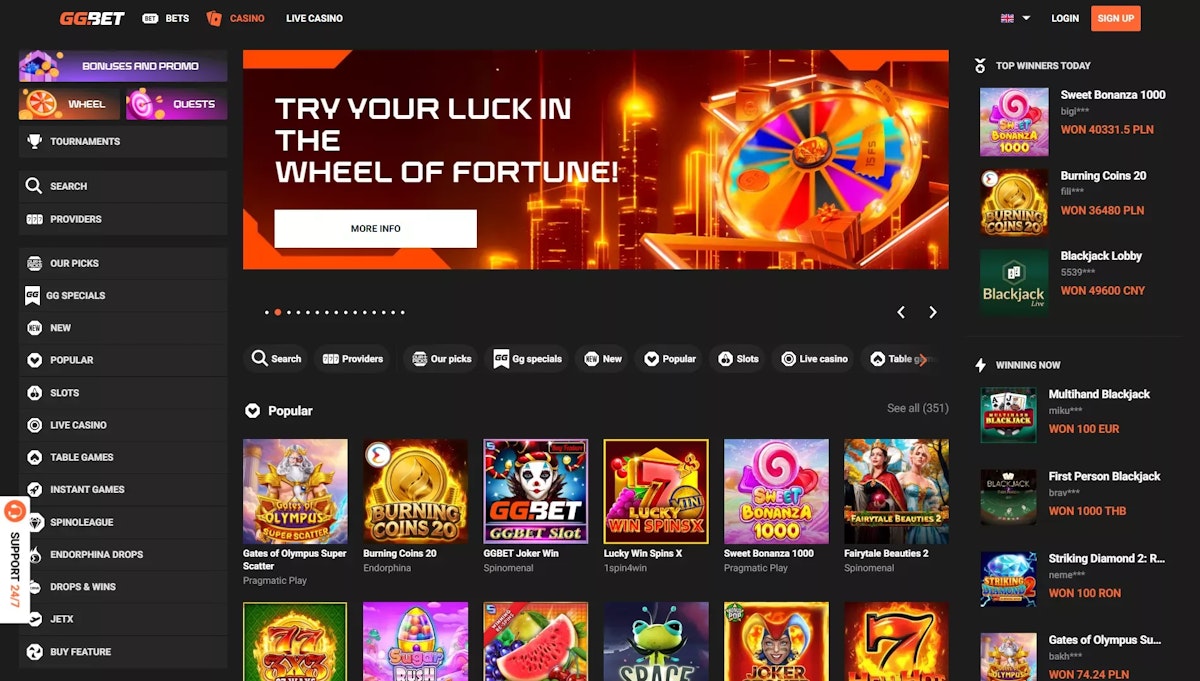Switch to the Bets top tab

(x=166, y=18)
